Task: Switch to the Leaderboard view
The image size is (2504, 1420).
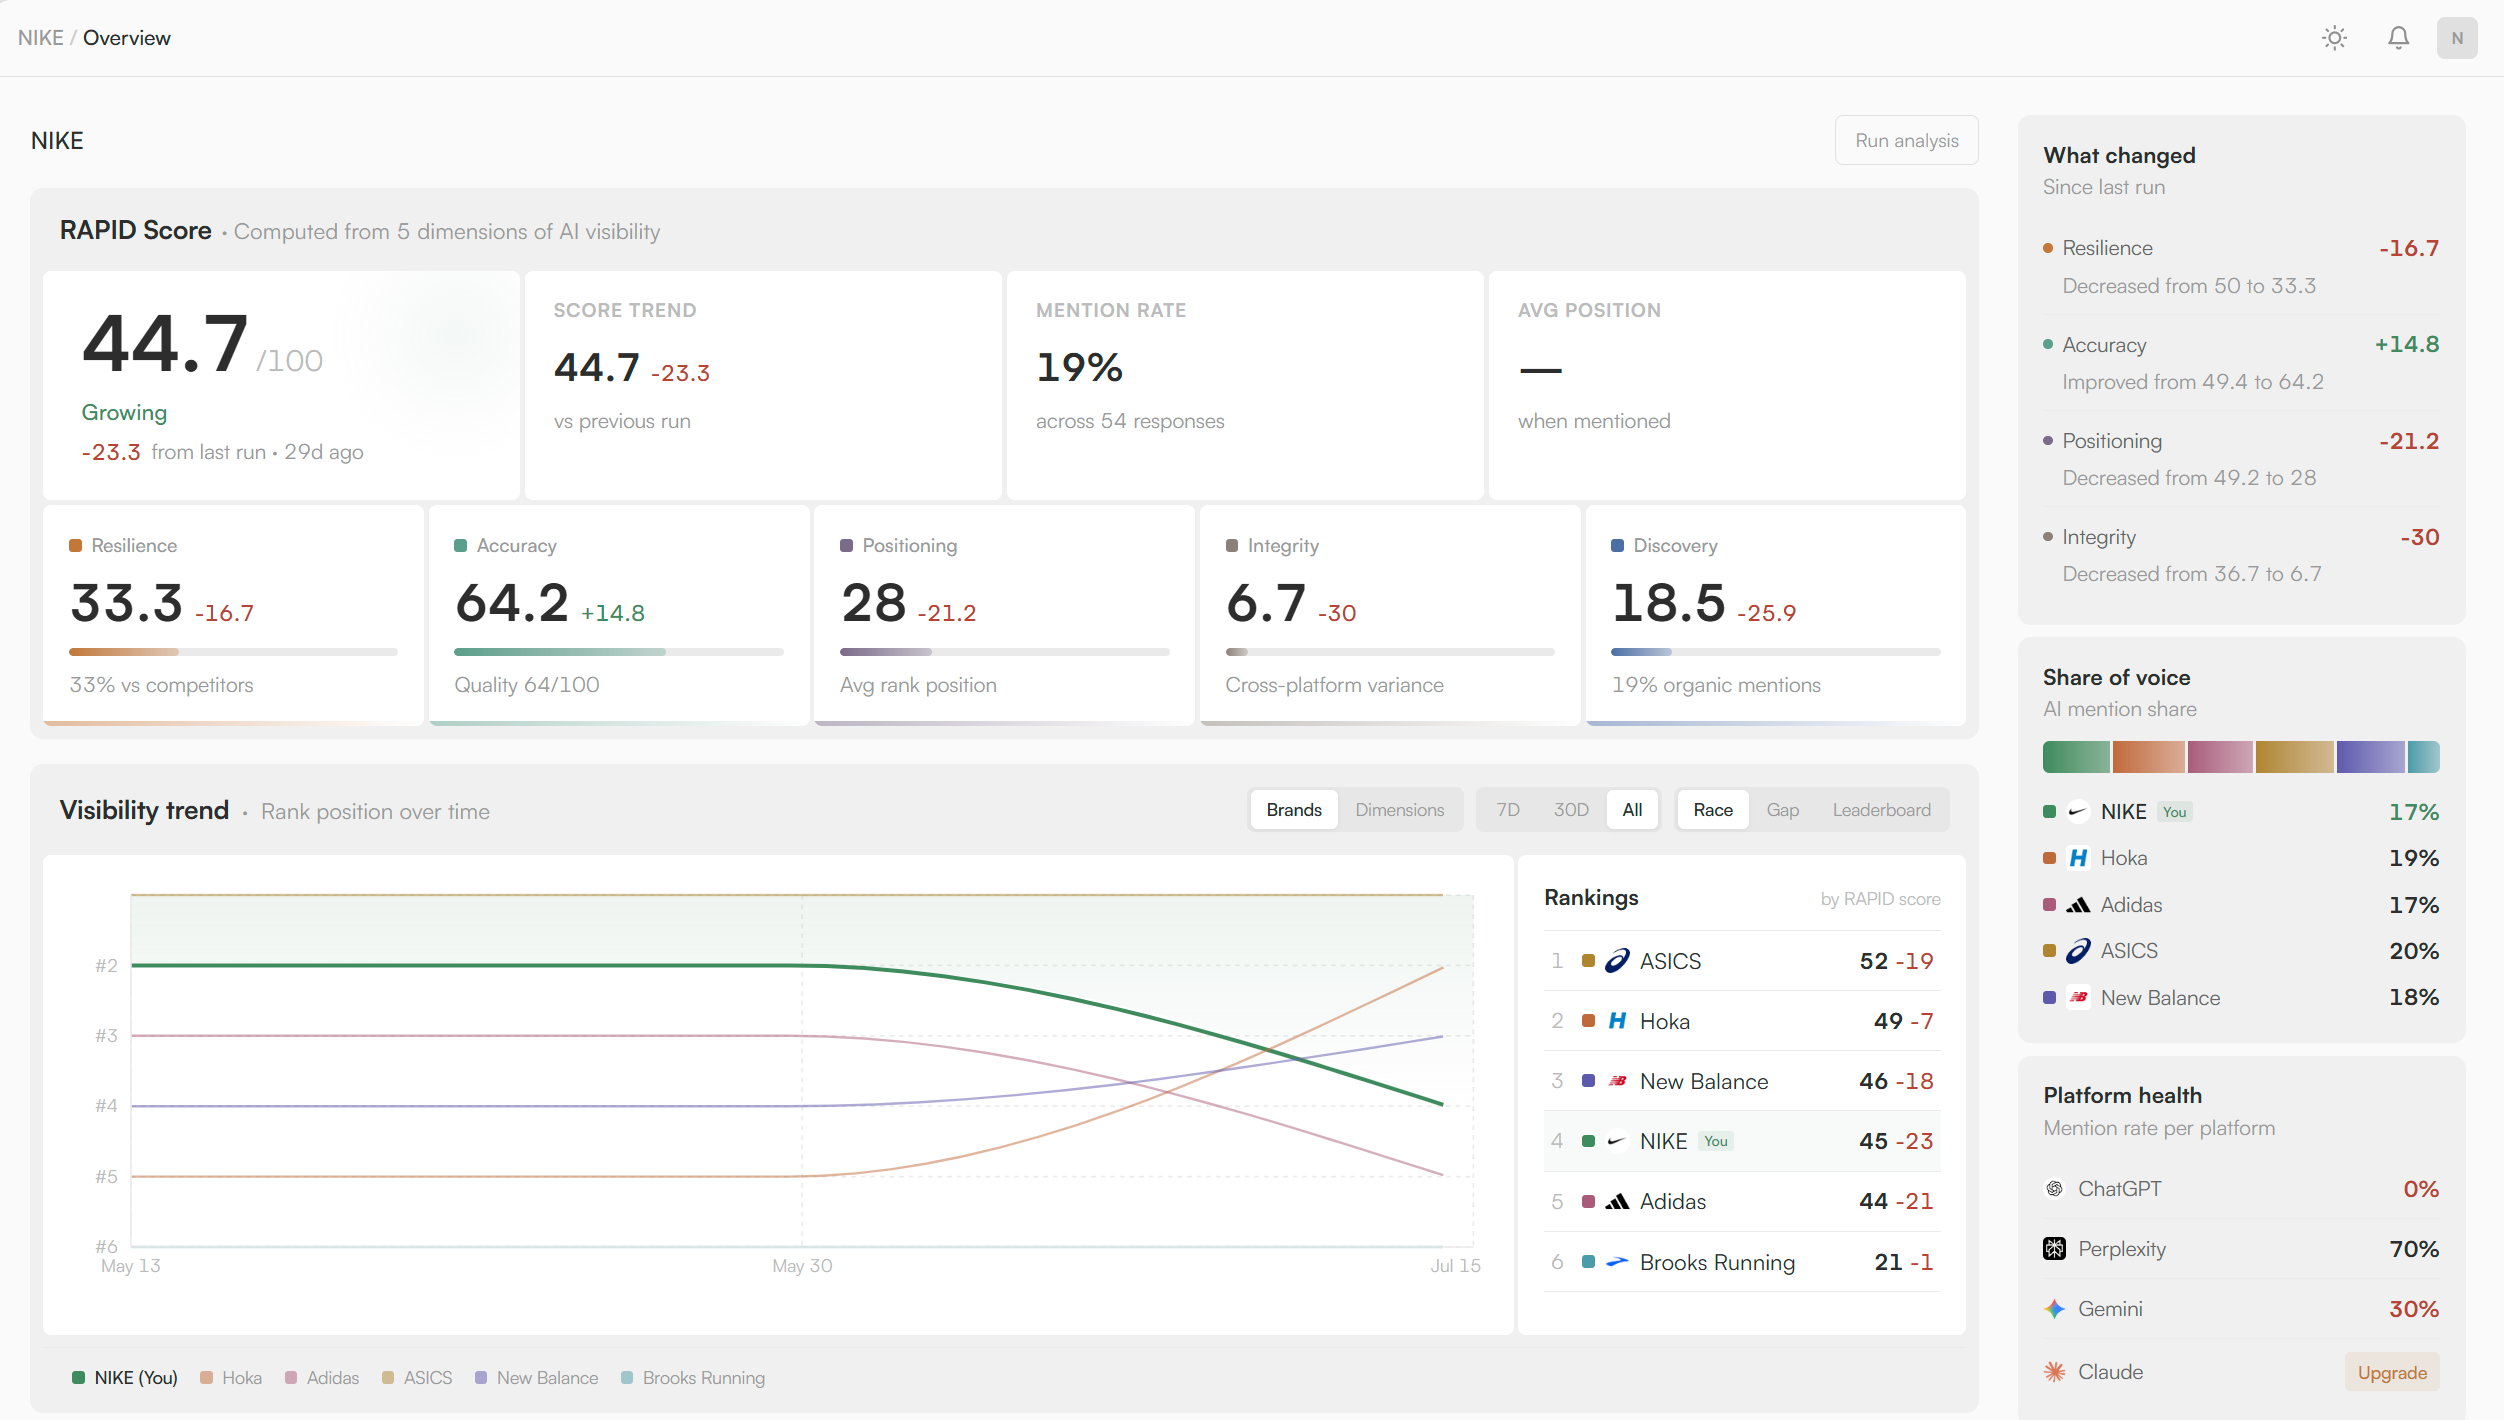Action: [1881, 810]
